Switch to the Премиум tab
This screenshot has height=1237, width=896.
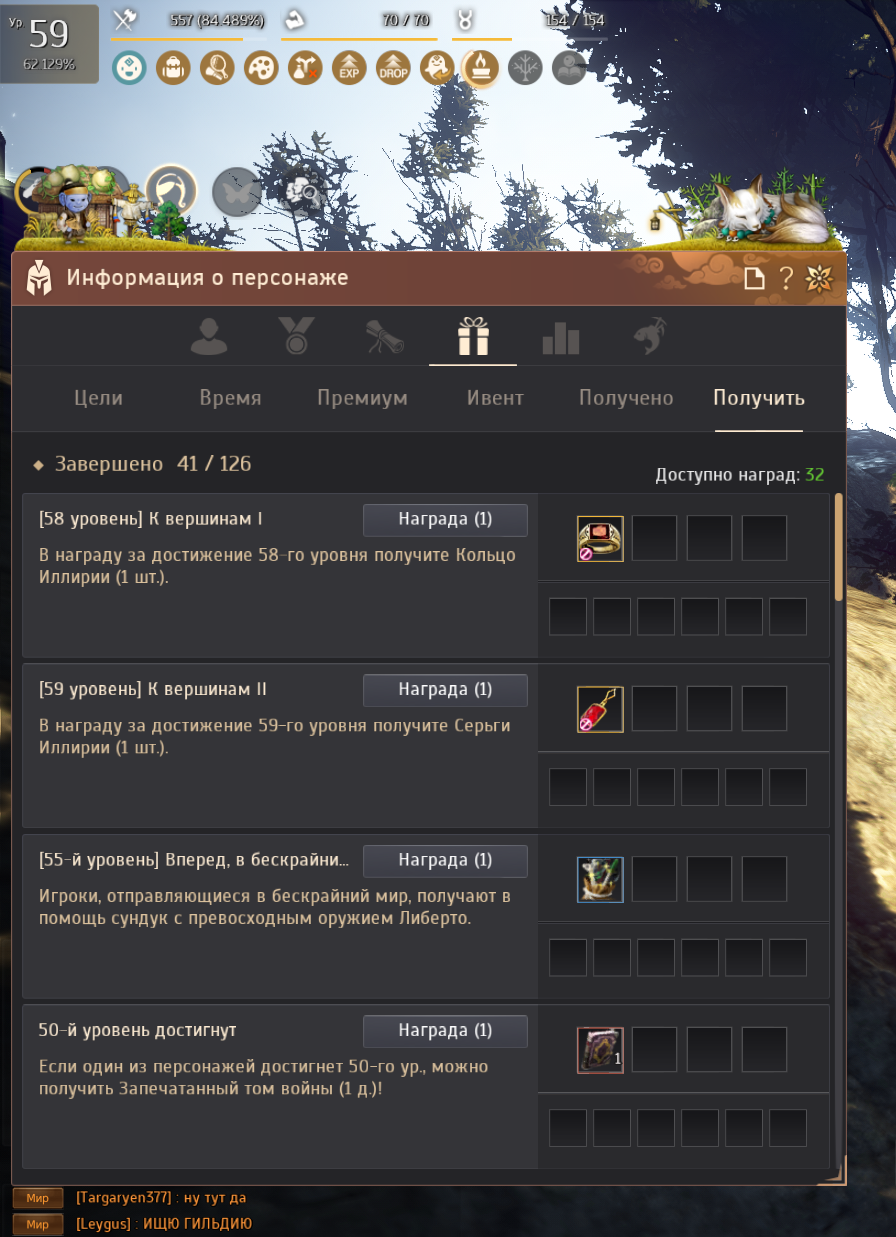coord(362,398)
